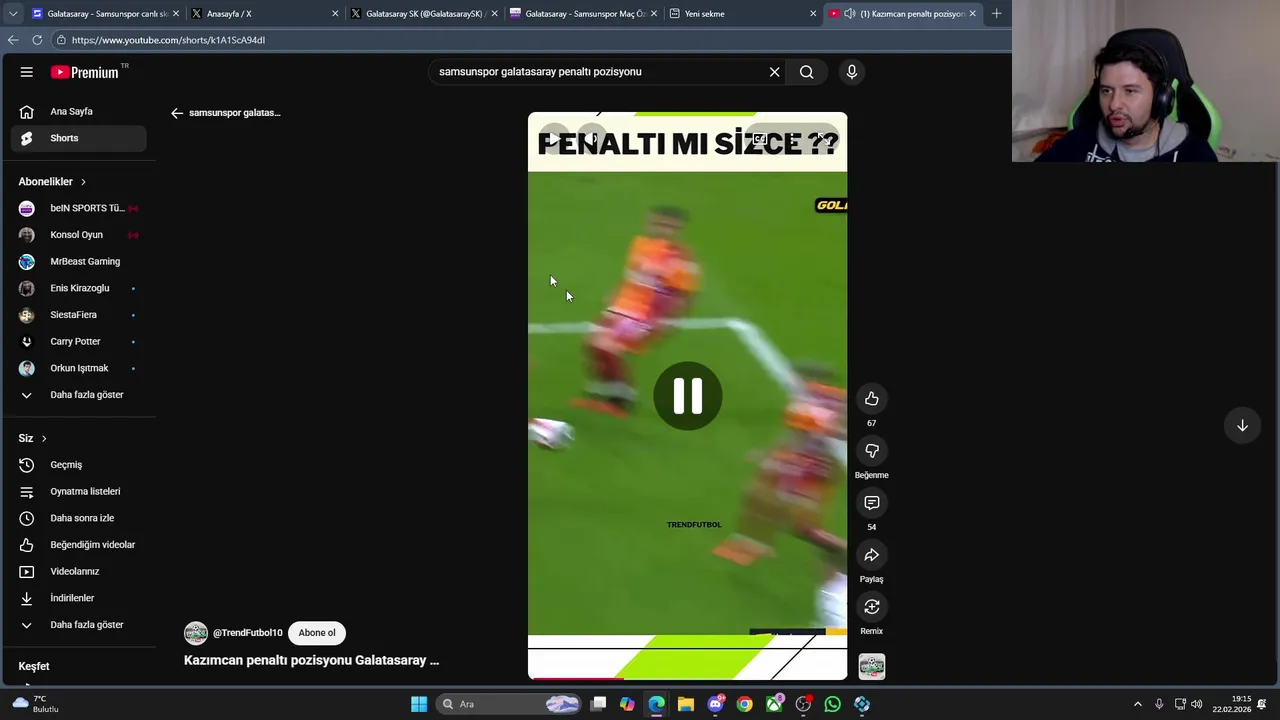
Task: Go back using arrow beside samsunspor galatas...
Action: click(177, 113)
